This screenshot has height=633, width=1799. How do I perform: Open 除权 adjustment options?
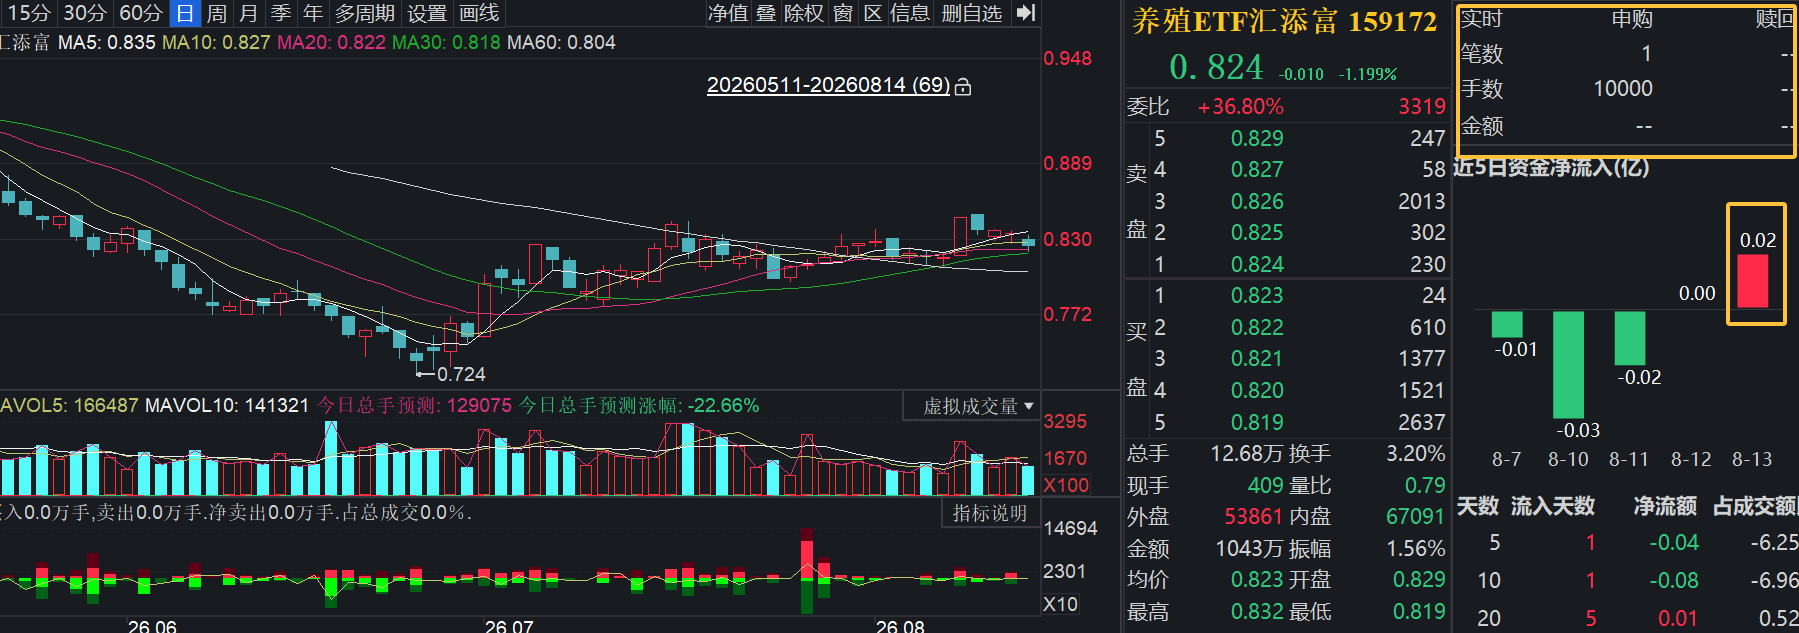point(804,13)
